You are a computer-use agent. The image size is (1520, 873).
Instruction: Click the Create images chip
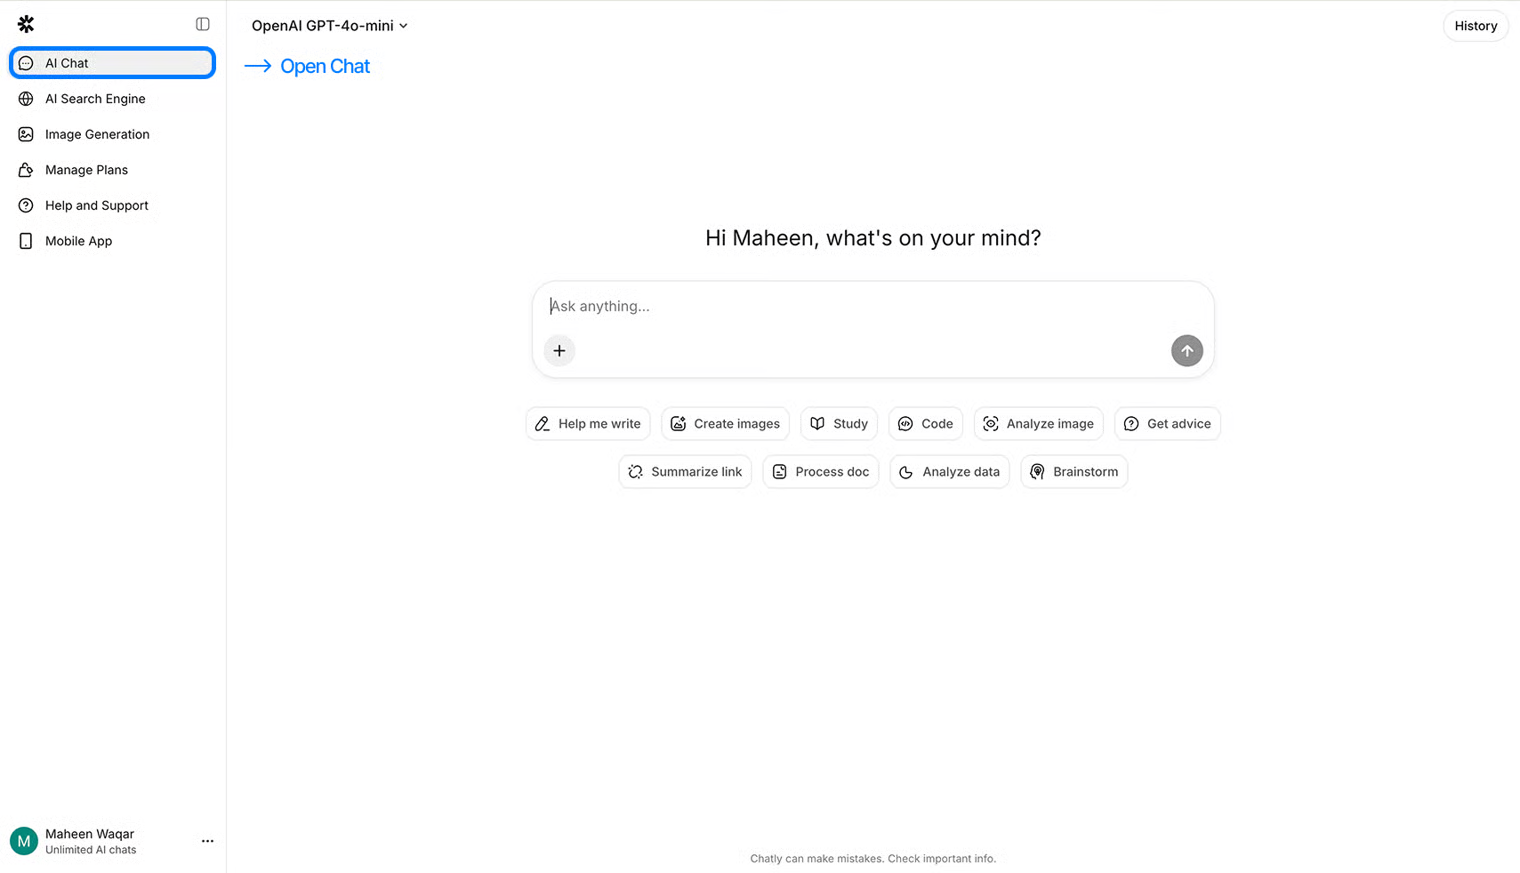725,424
